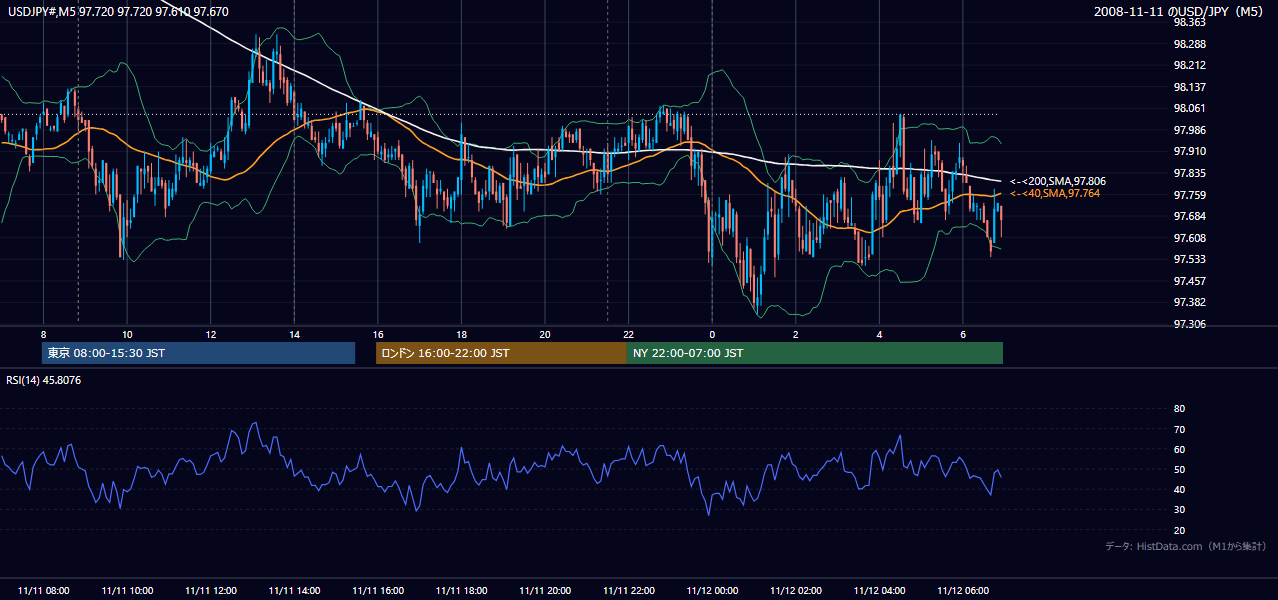Click the 11/11 20:00 bottom time label
The height and width of the screenshot is (600, 1278).
[x=544, y=591]
